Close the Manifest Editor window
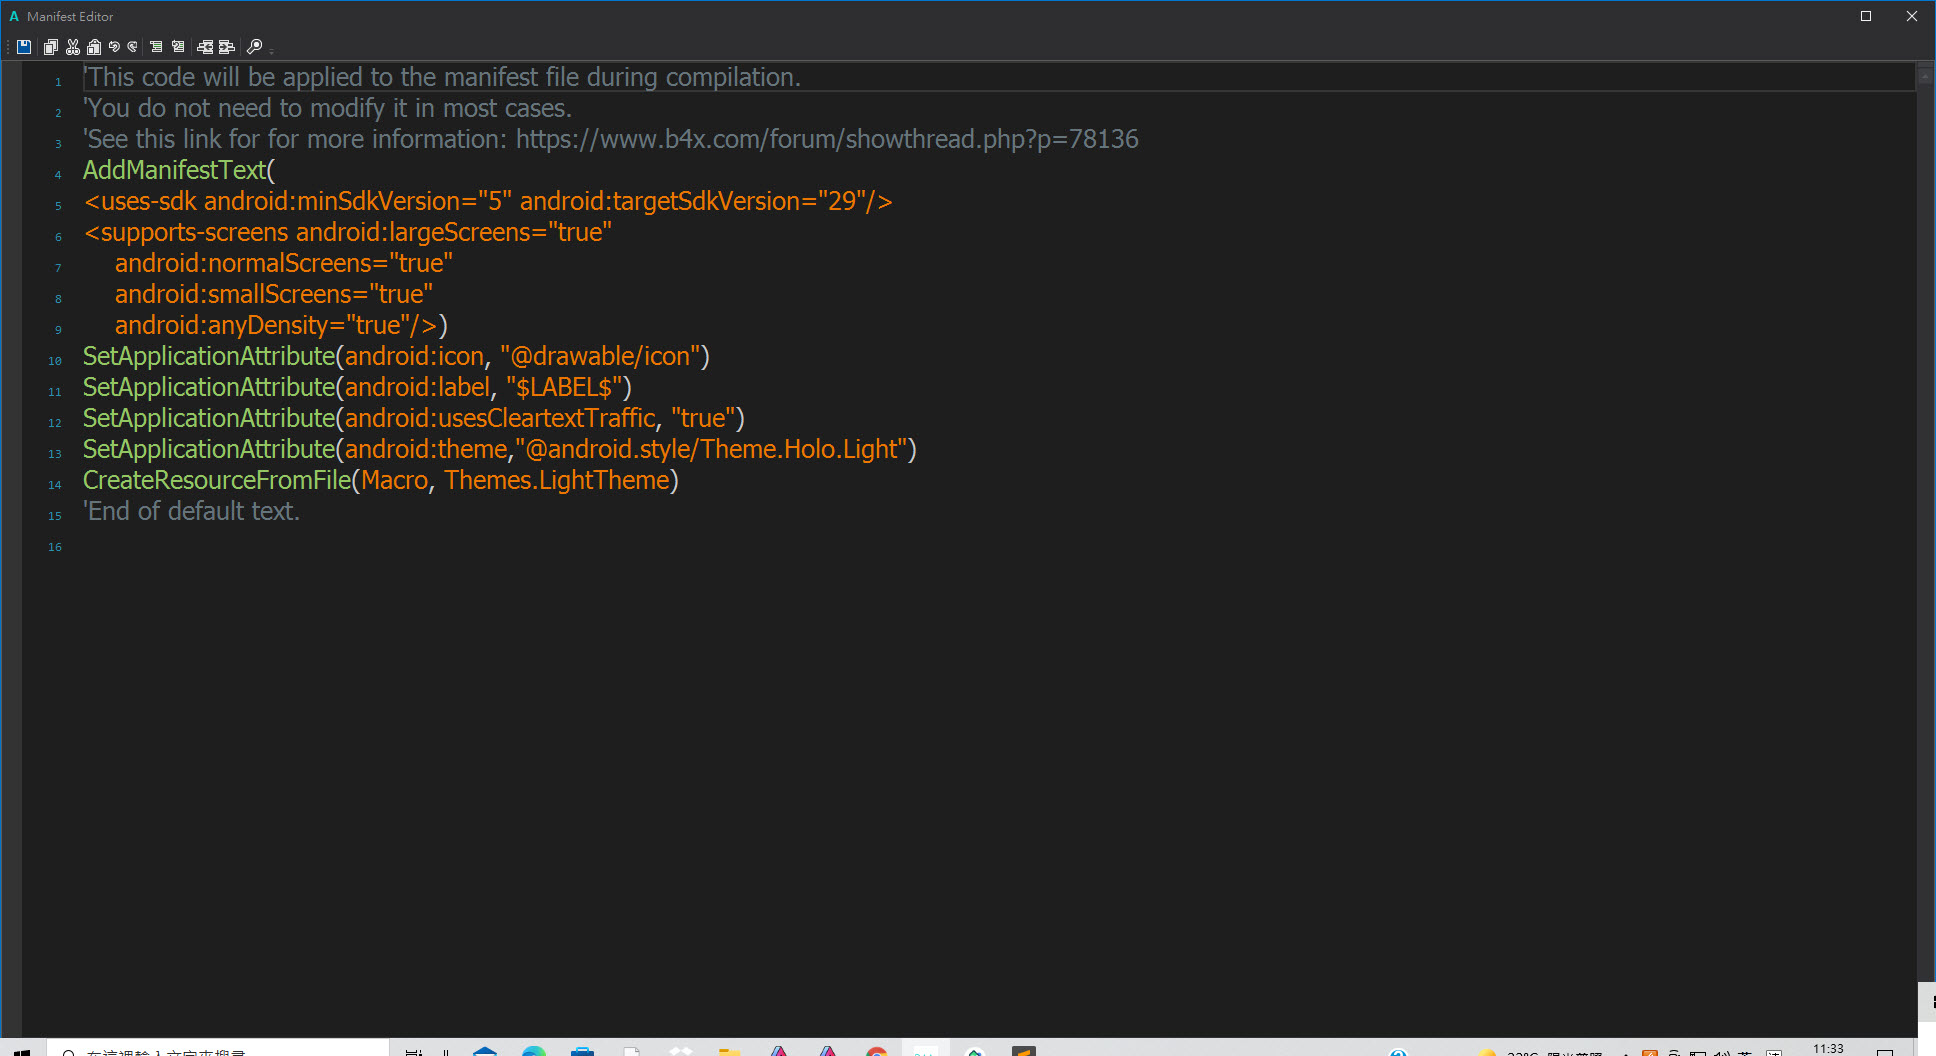 [x=1912, y=16]
